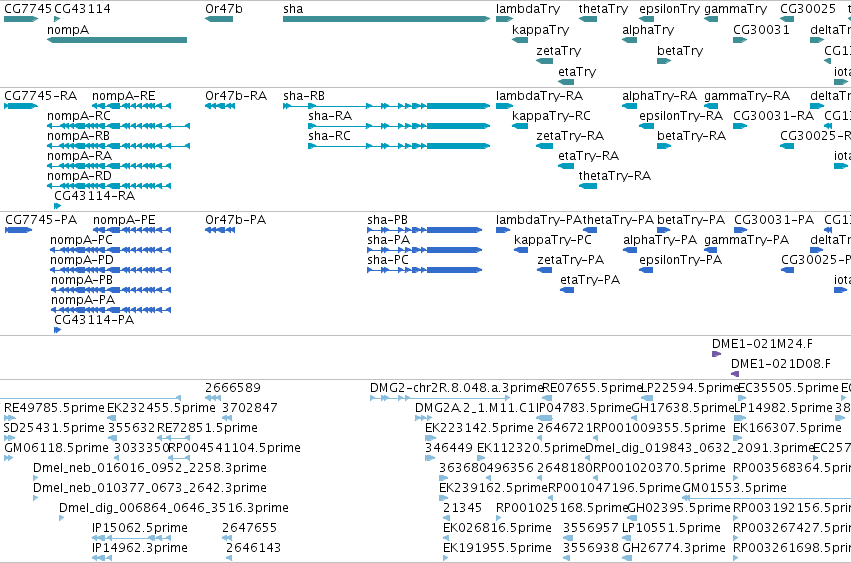Select the etaTry gene label
Image resolution: width=851 pixels, height=563 pixels.
click(577, 71)
